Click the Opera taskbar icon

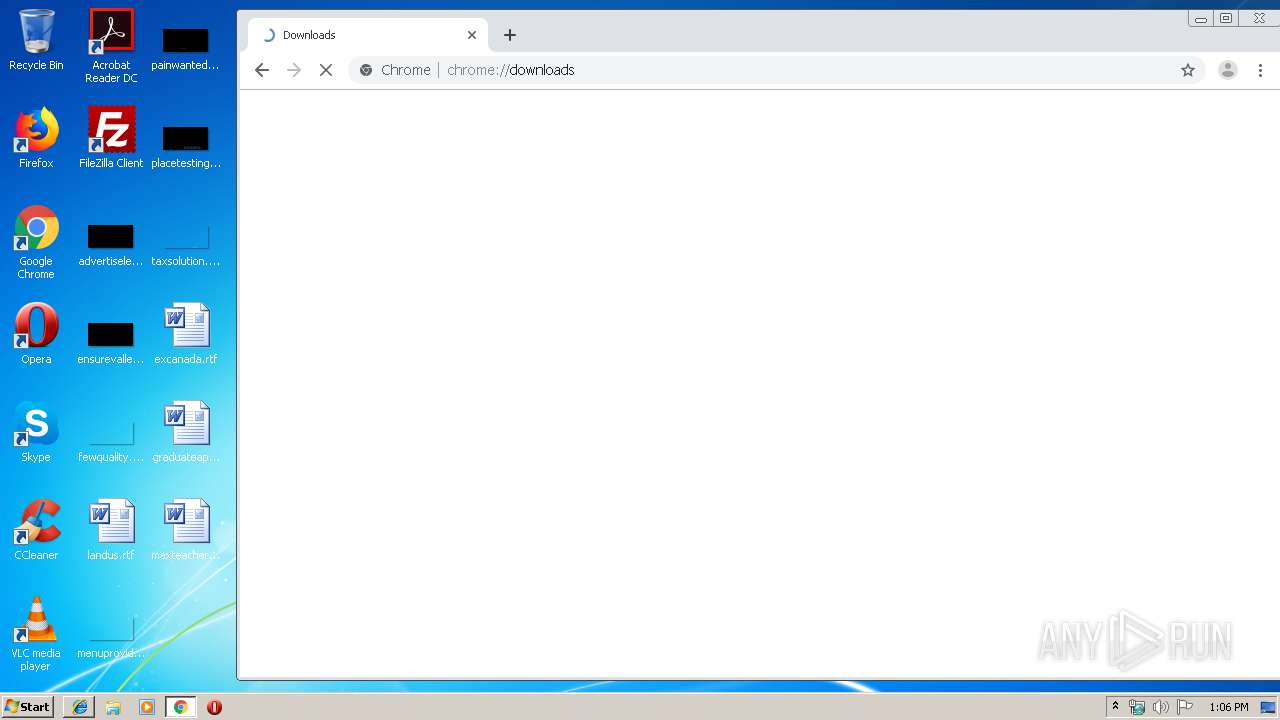[x=214, y=707]
